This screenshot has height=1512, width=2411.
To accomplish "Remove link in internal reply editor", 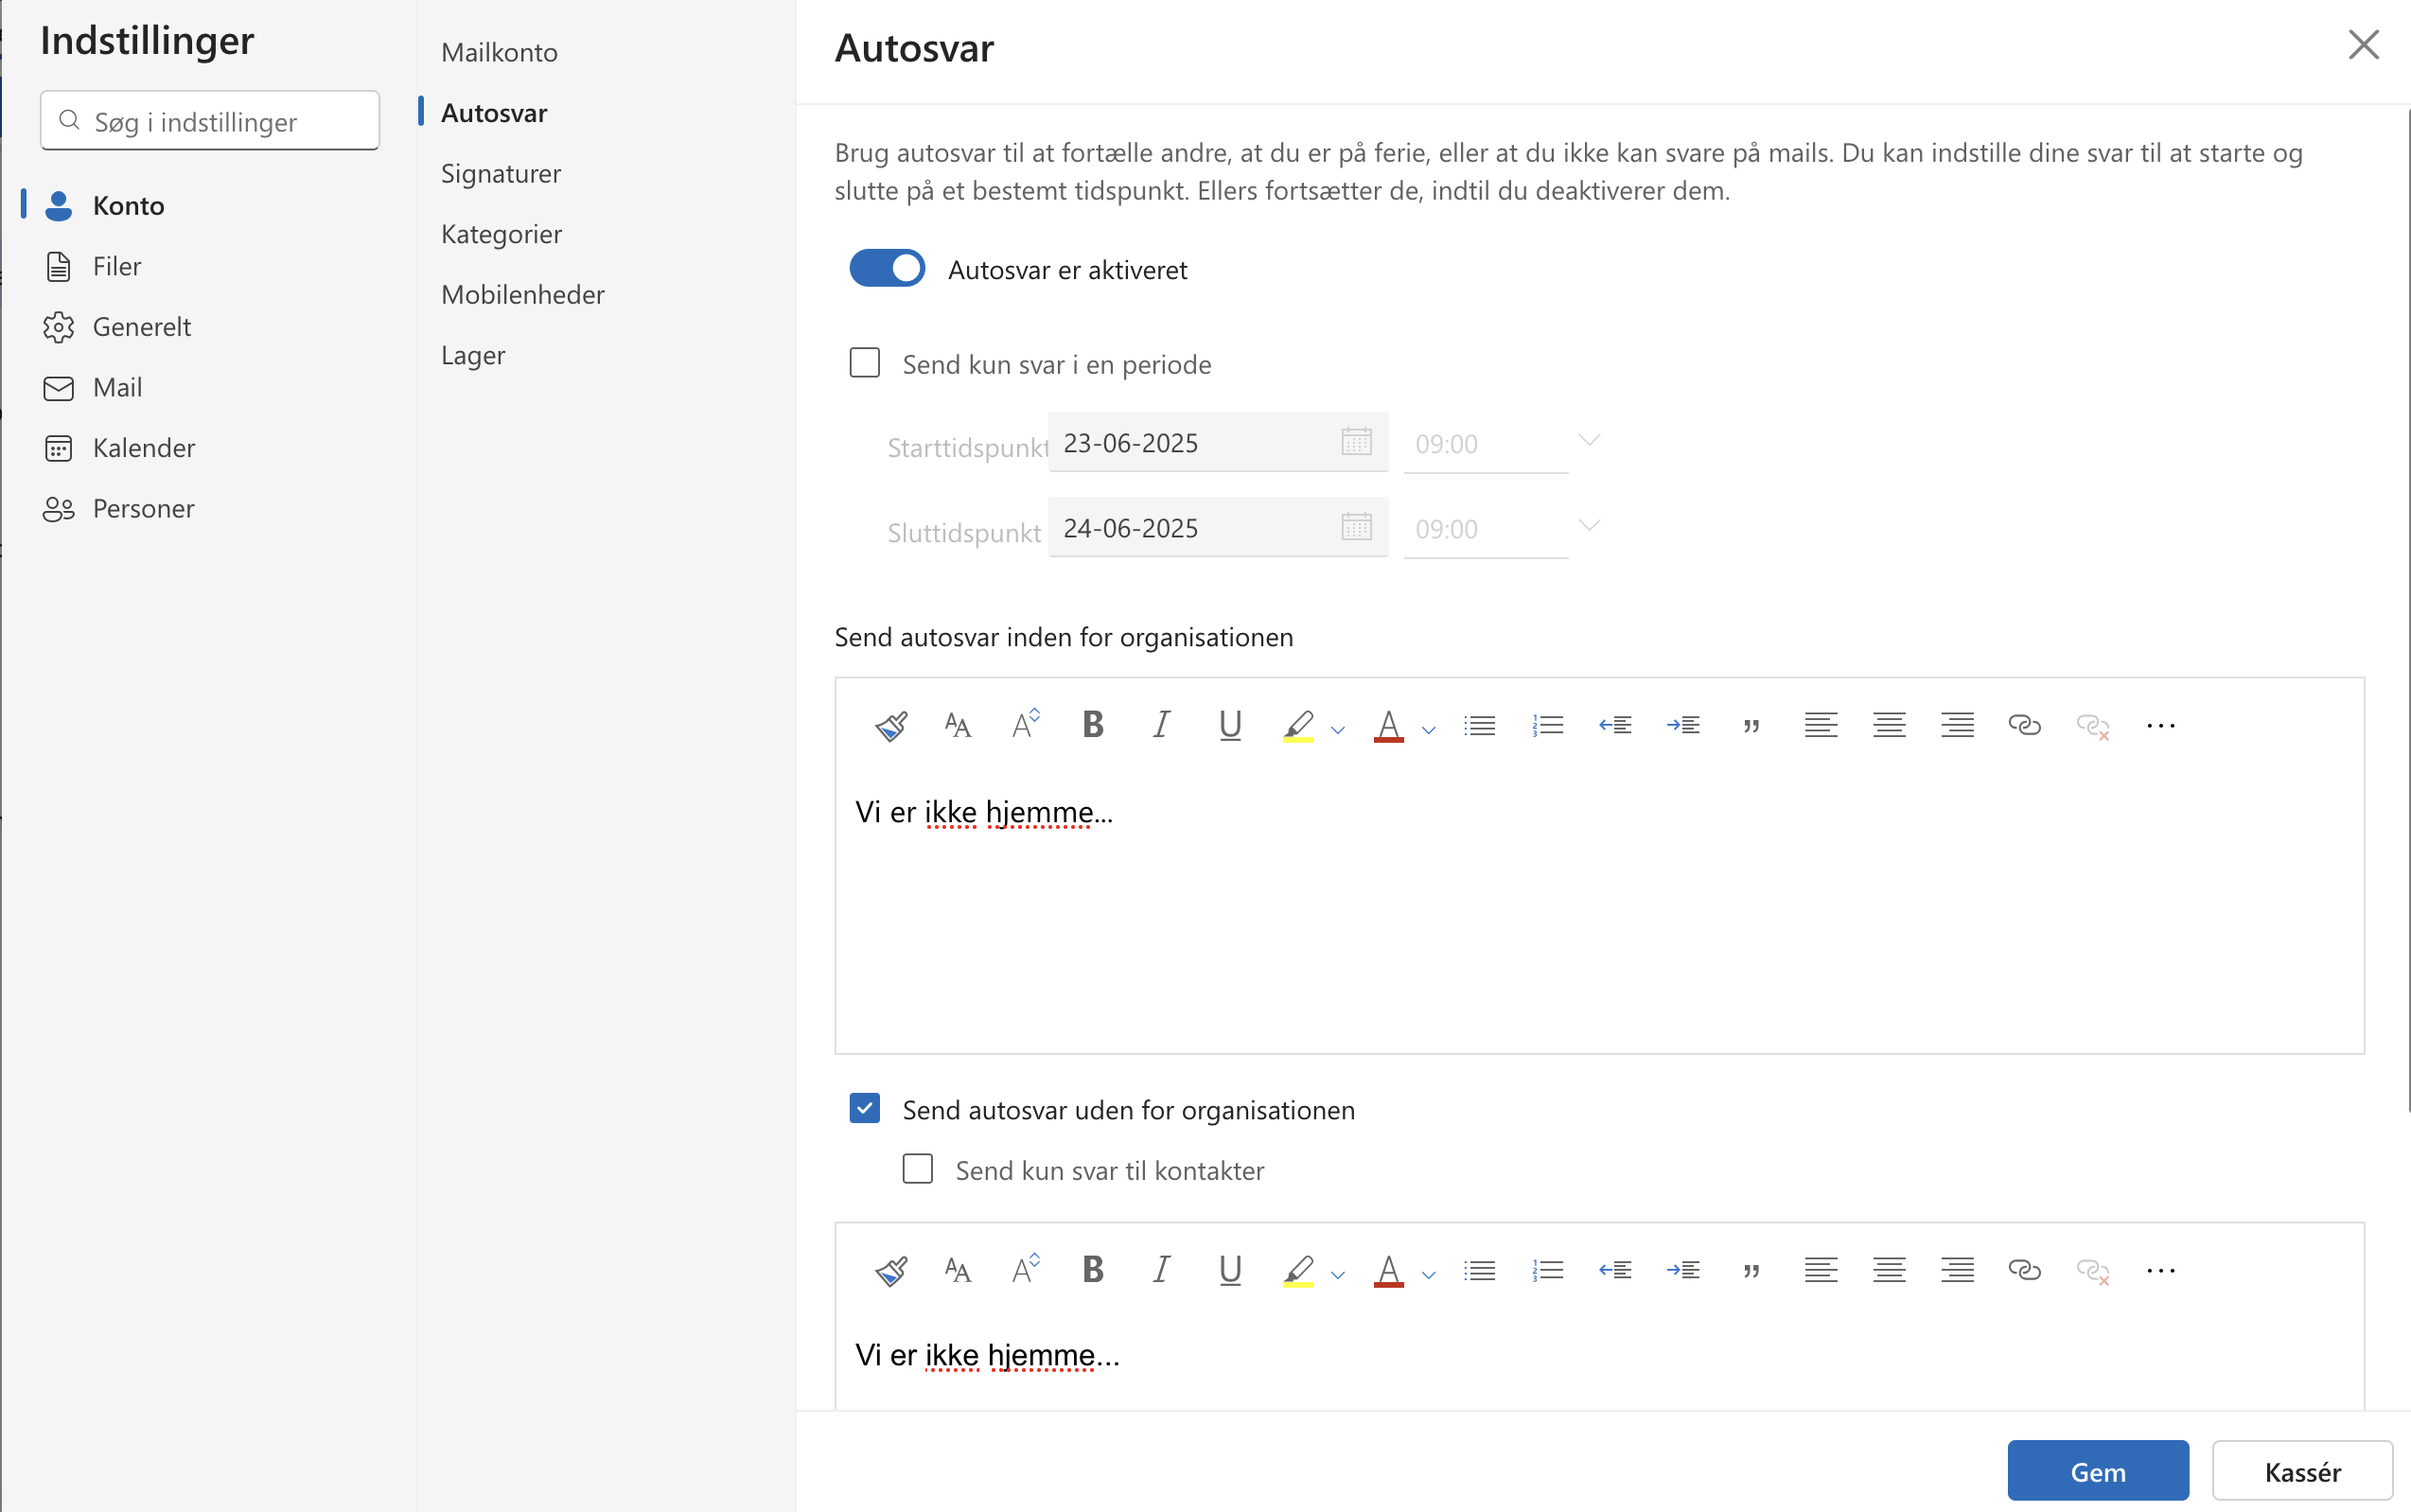I will click(2093, 726).
